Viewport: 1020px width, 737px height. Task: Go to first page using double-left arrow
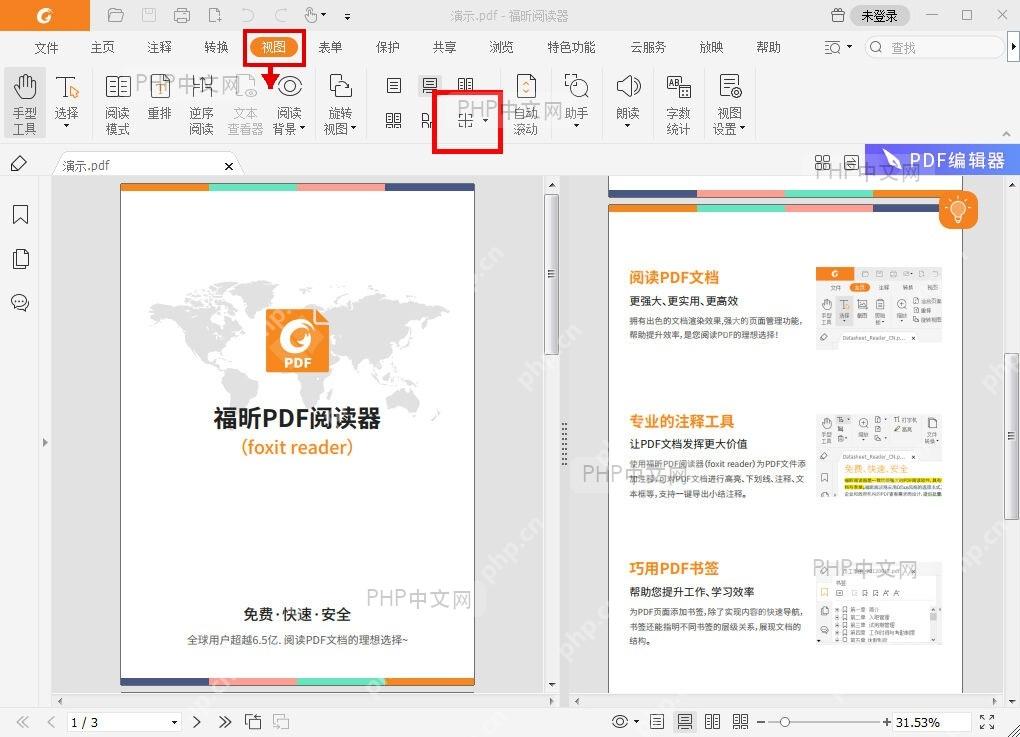23,722
